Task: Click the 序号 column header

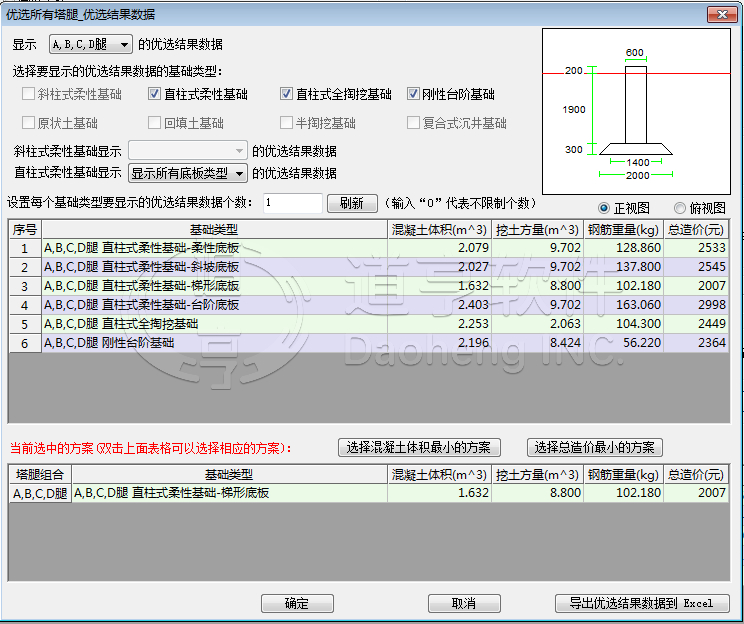Action: click(25, 230)
